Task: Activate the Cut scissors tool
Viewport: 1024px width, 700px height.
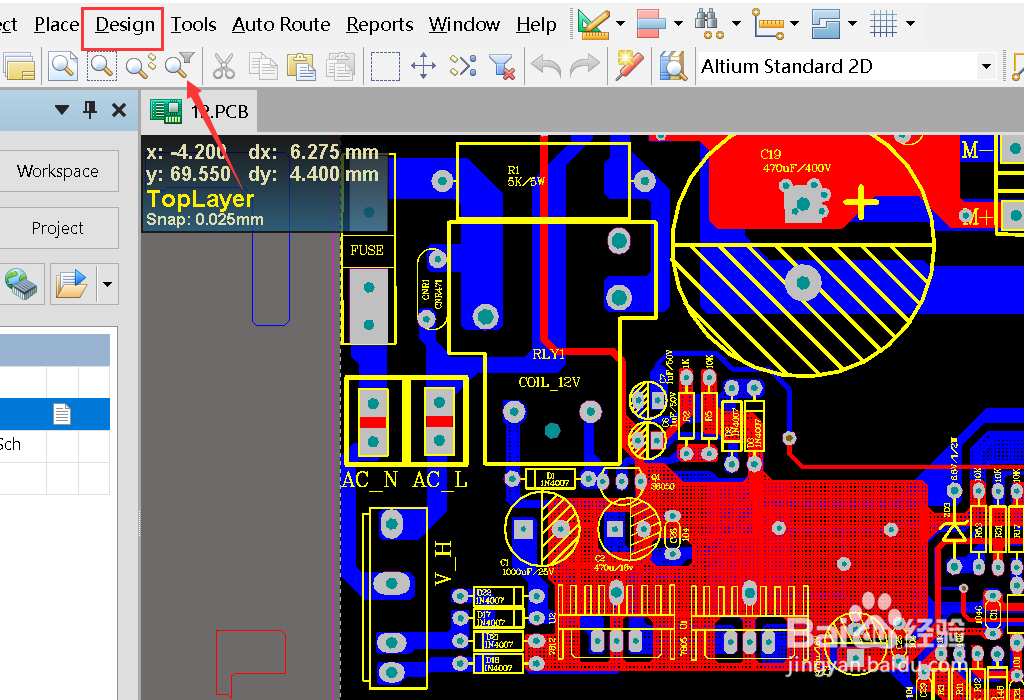Action: pos(224,66)
